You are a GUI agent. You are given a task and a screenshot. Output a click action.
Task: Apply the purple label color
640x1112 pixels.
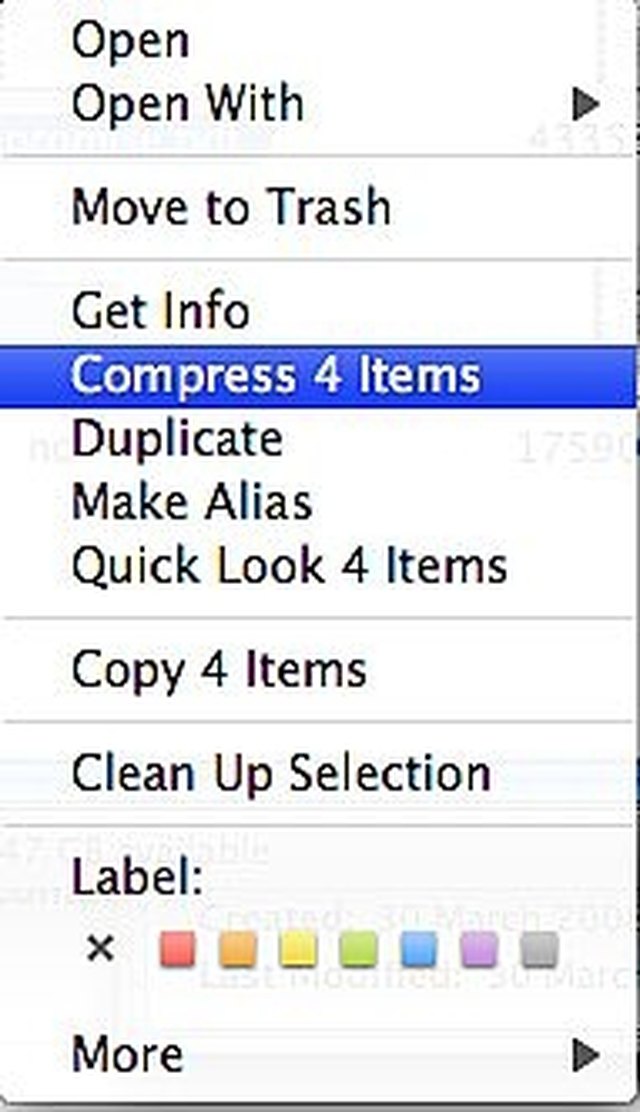tap(479, 950)
